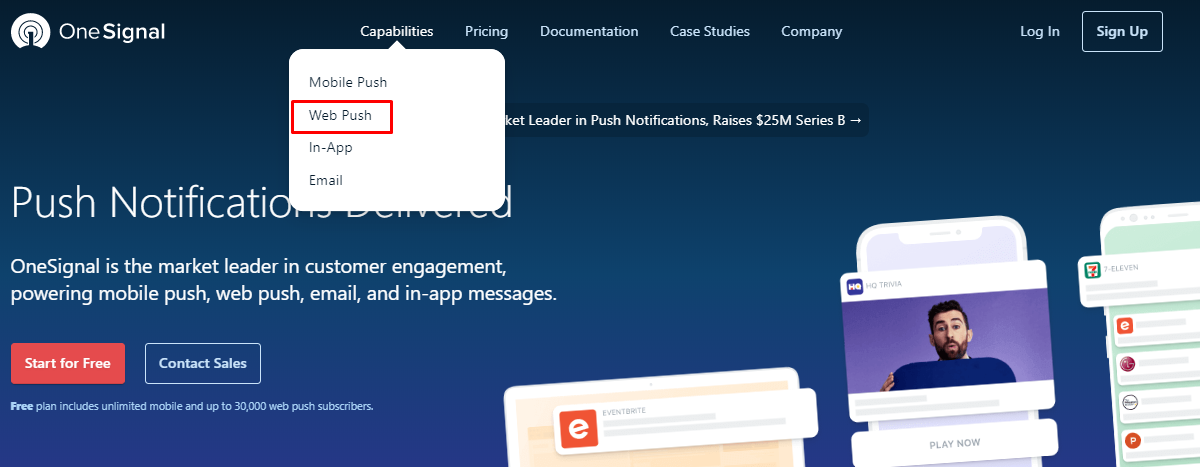Image resolution: width=1200 pixels, height=467 pixels.
Task: Open the Capabilities menu
Action: tap(397, 31)
